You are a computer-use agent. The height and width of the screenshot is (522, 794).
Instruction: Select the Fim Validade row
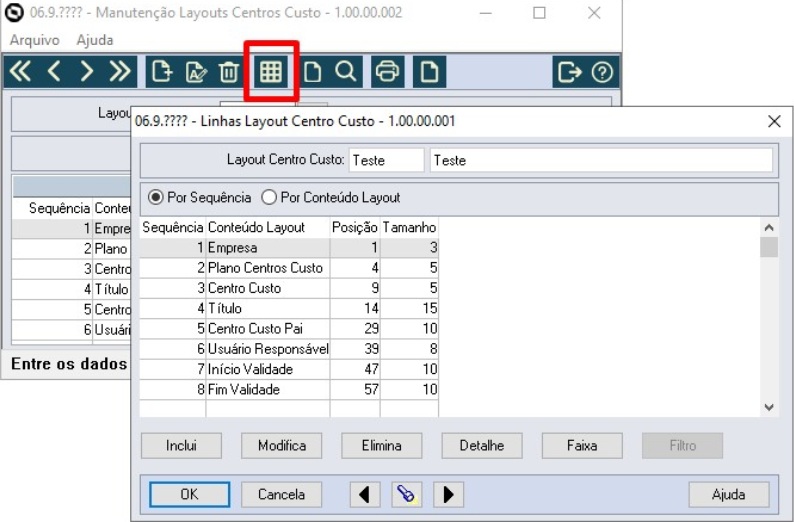click(x=289, y=389)
